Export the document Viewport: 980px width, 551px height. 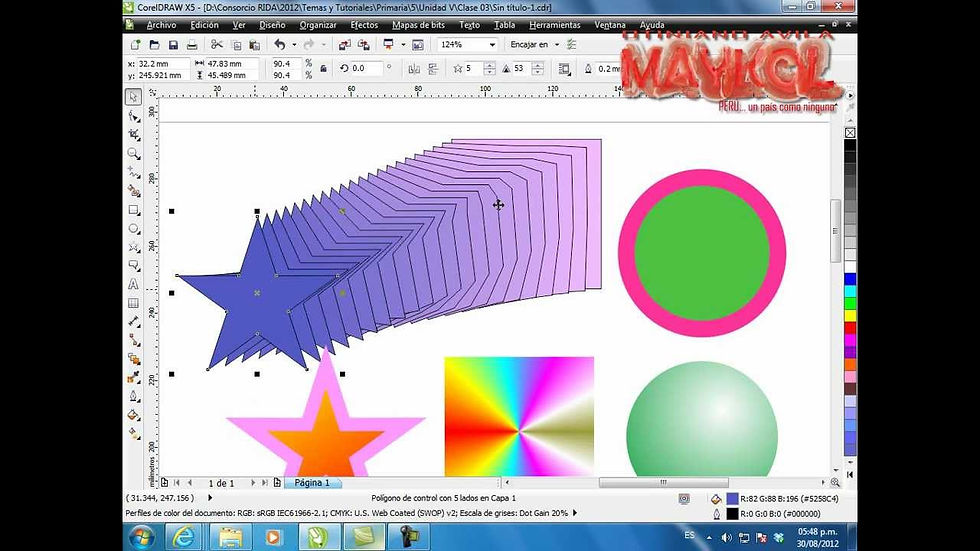(x=364, y=45)
